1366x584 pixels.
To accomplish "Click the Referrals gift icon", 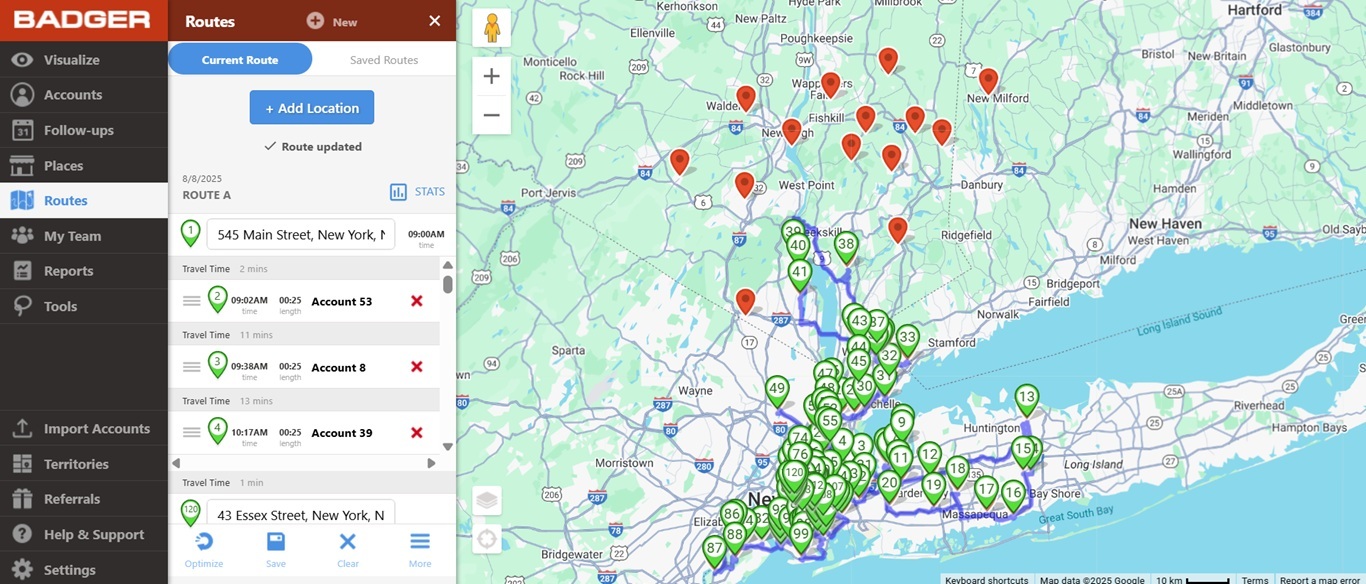I will pos(22,499).
